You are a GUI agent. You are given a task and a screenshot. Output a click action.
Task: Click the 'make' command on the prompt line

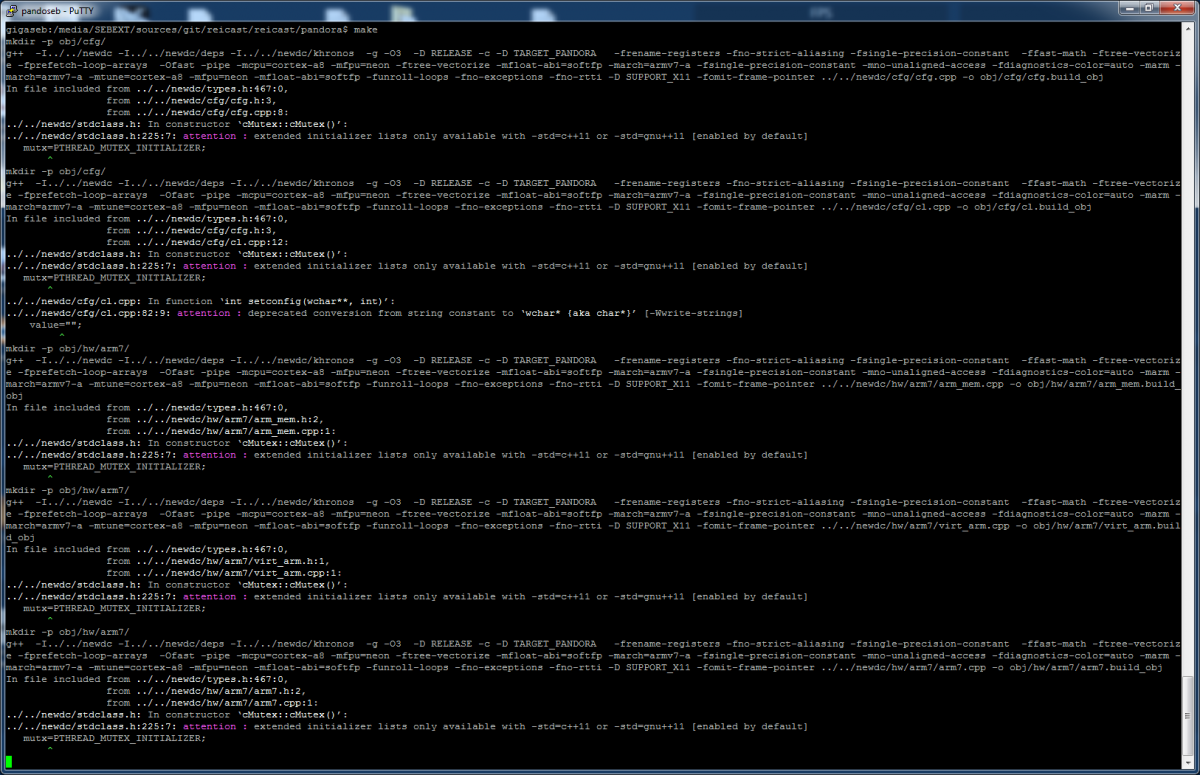click(365, 30)
